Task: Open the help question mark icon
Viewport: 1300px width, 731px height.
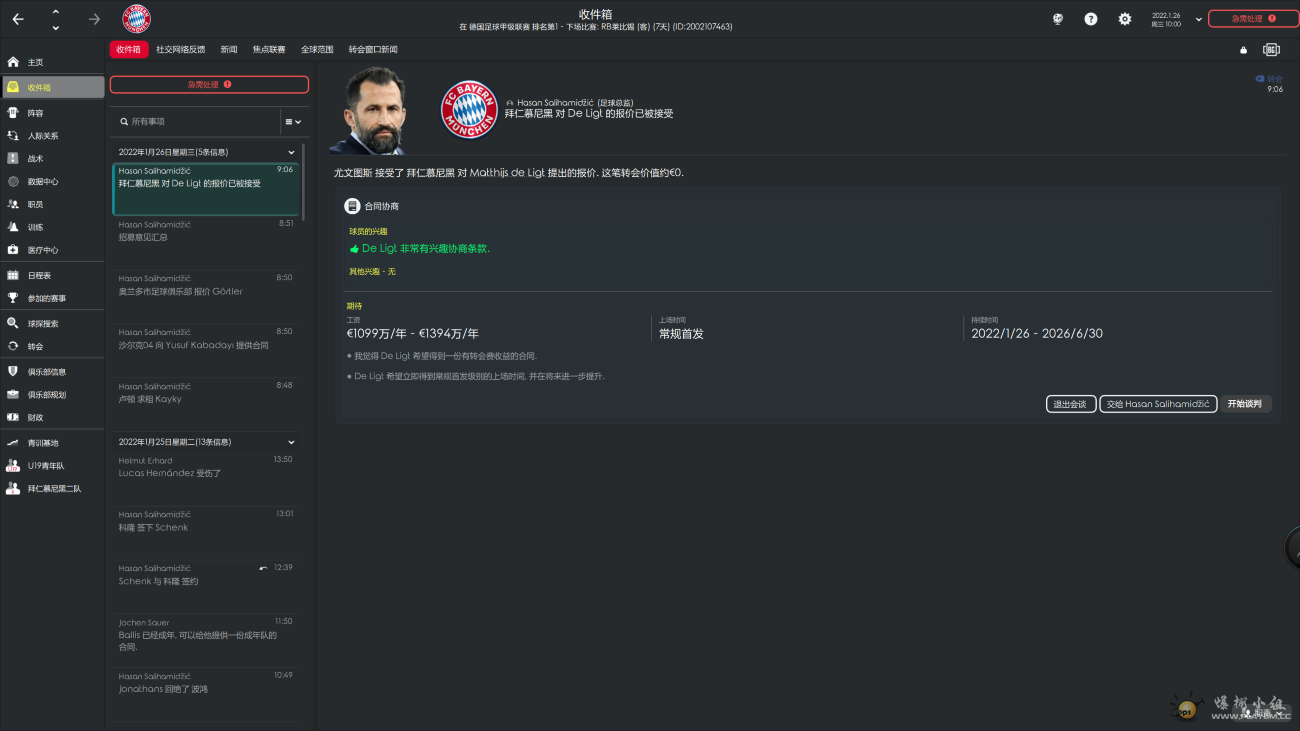Action: coord(1091,19)
